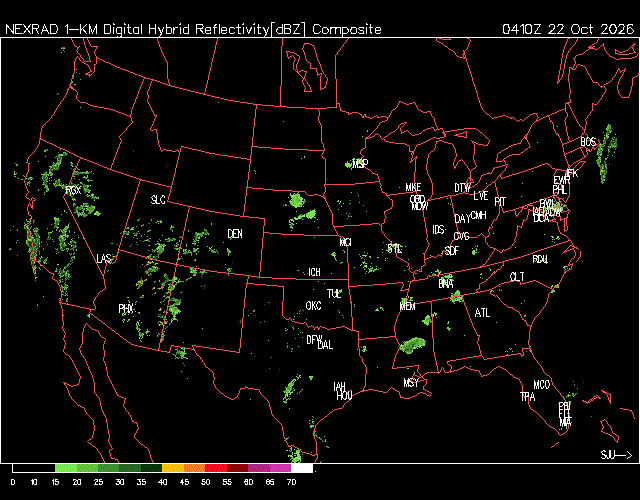Click the "45" value under the color scale
640x500 pixels.
tap(184, 482)
